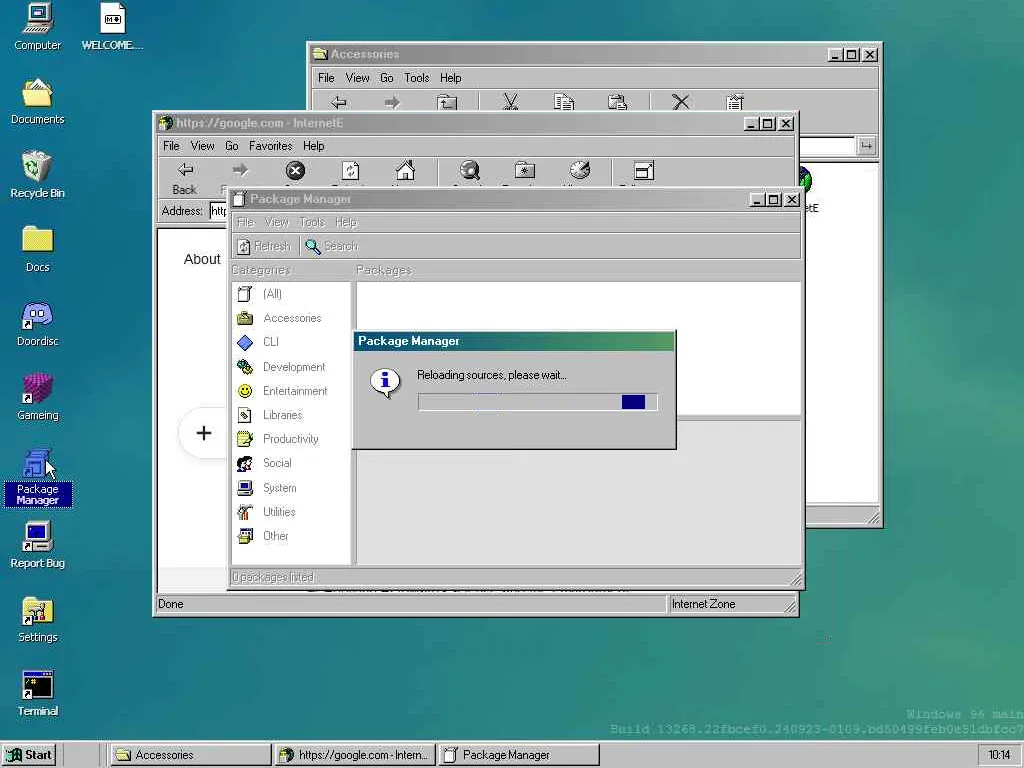Open the Settings desktop icon
Viewport: 1024px width, 768px height.
coord(37,619)
